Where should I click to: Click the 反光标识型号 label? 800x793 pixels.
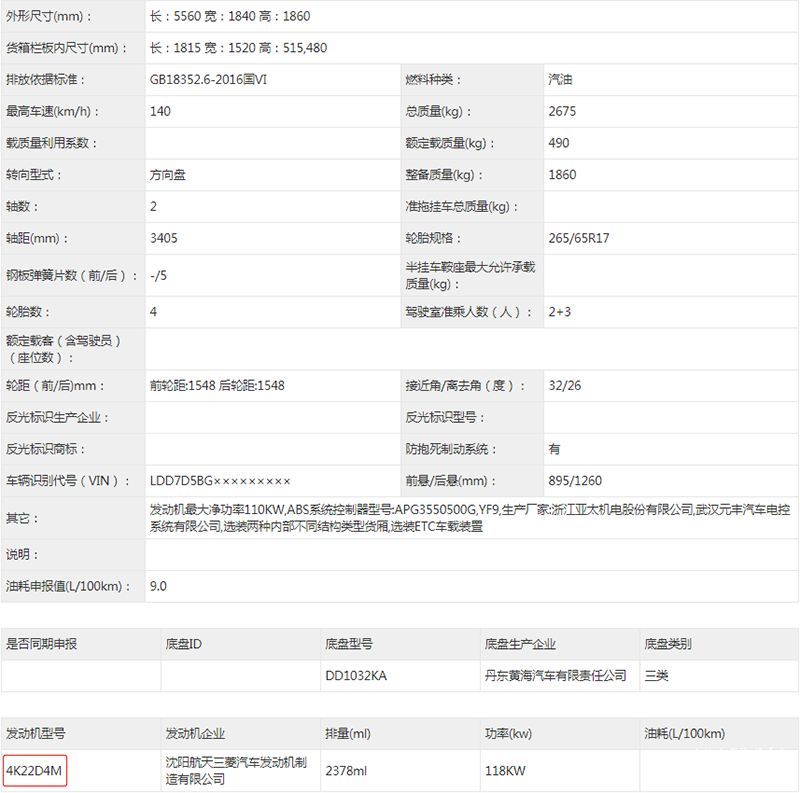click(445, 417)
